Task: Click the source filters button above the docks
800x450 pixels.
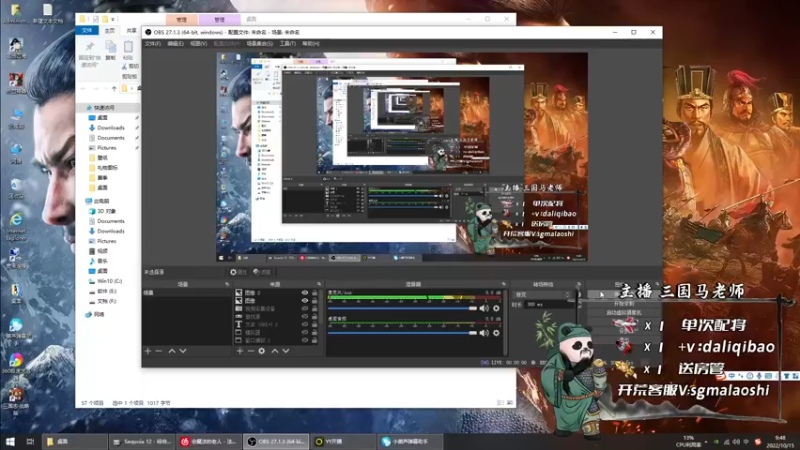Action: 262,272
